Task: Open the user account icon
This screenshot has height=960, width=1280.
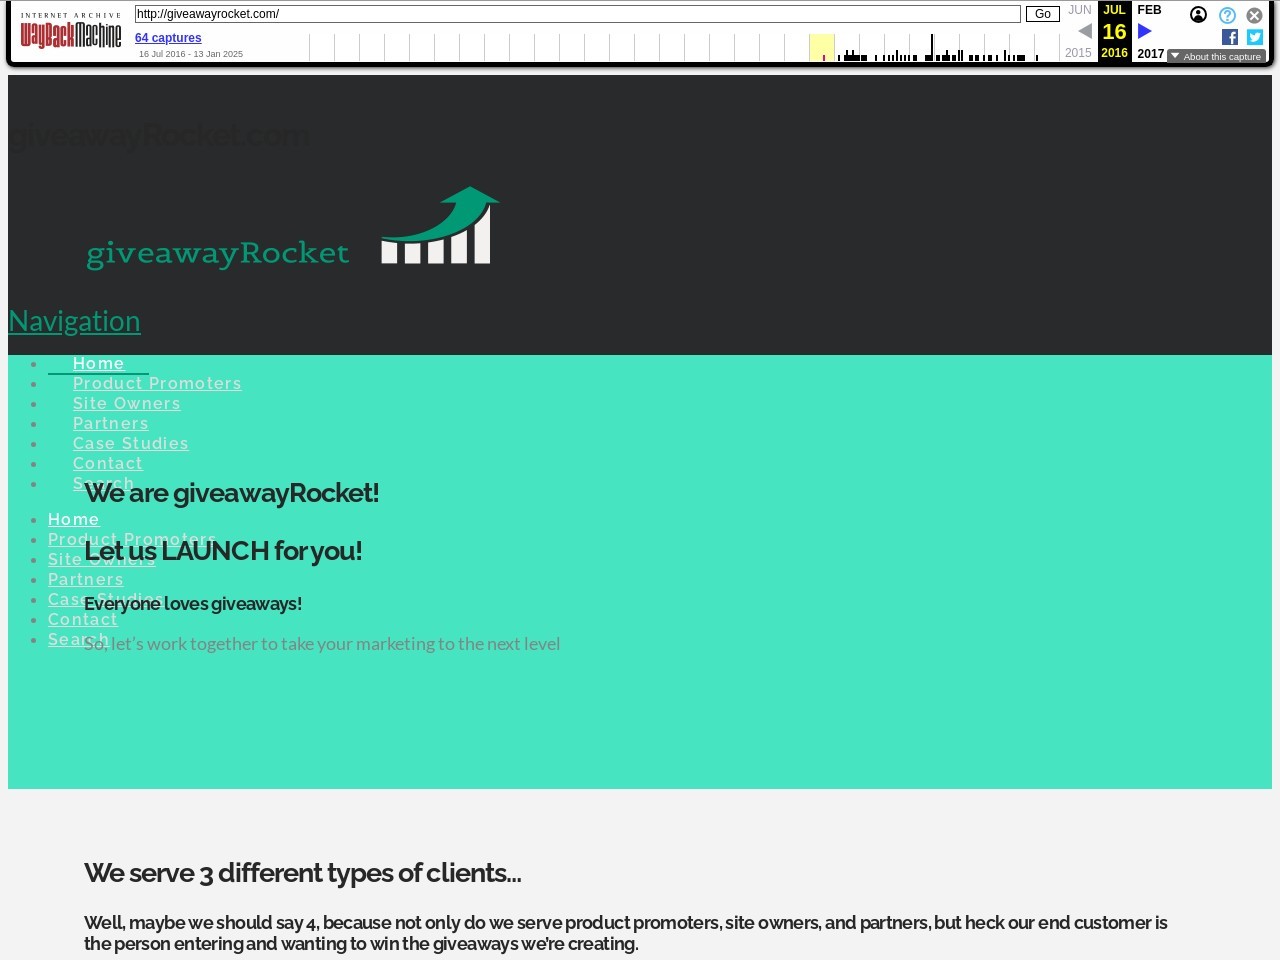Action: tap(1198, 15)
